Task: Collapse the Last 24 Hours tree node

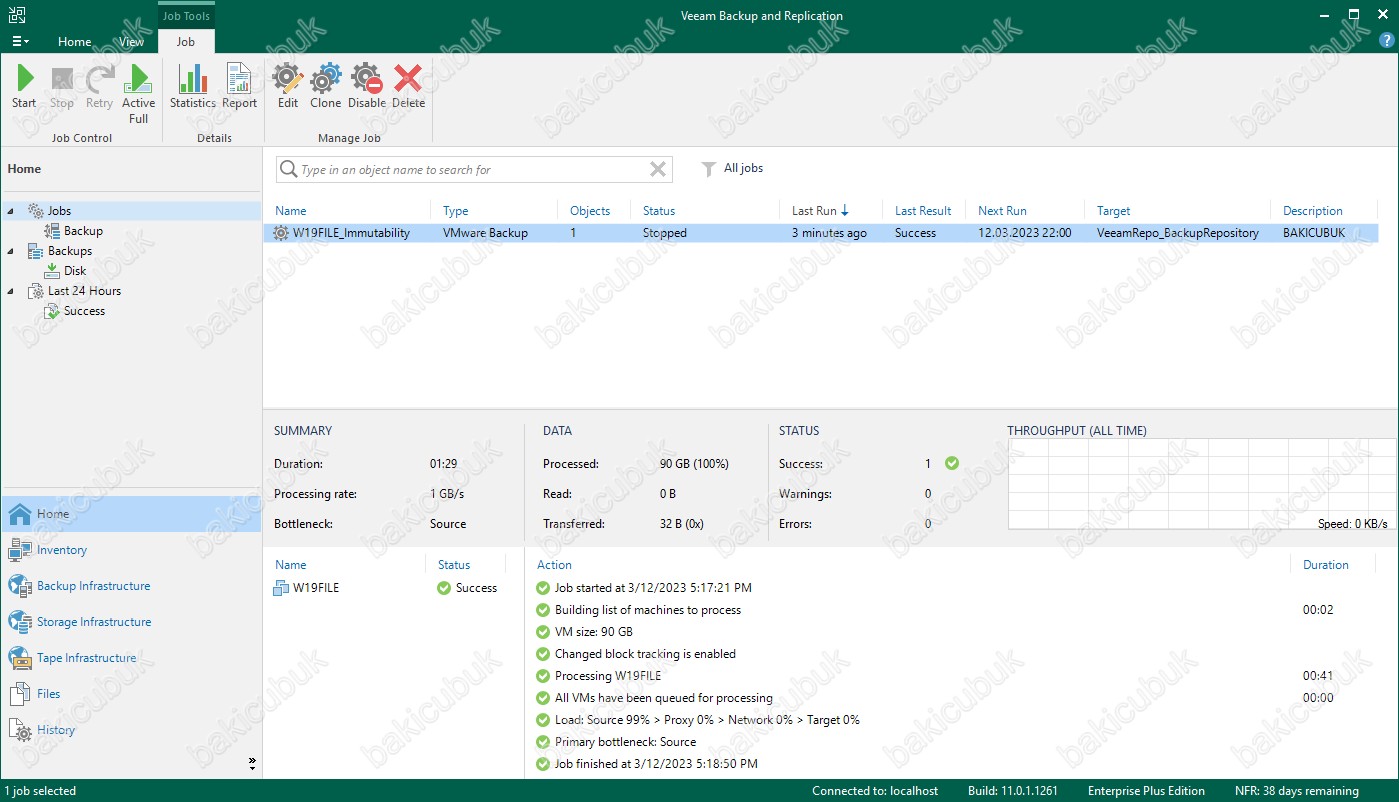Action: (x=11, y=291)
